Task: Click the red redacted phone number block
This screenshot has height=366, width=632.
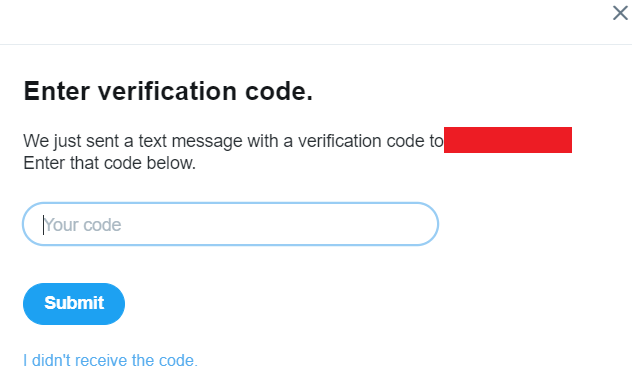Action: (508, 140)
